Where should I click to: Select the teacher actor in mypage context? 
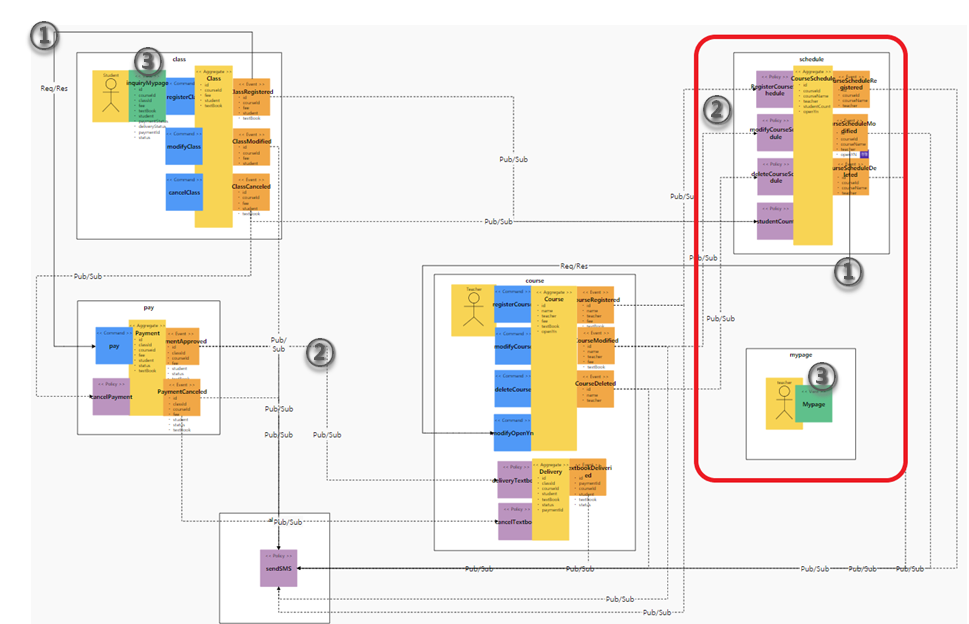(784, 403)
